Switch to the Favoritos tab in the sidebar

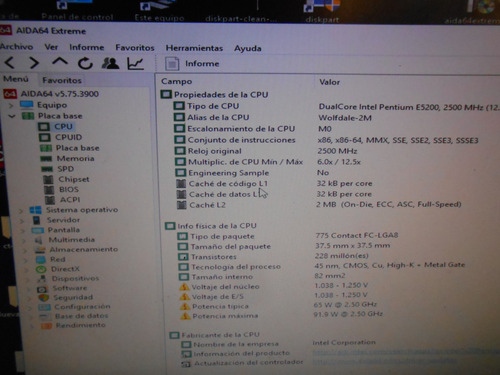(x=62, y=80)
